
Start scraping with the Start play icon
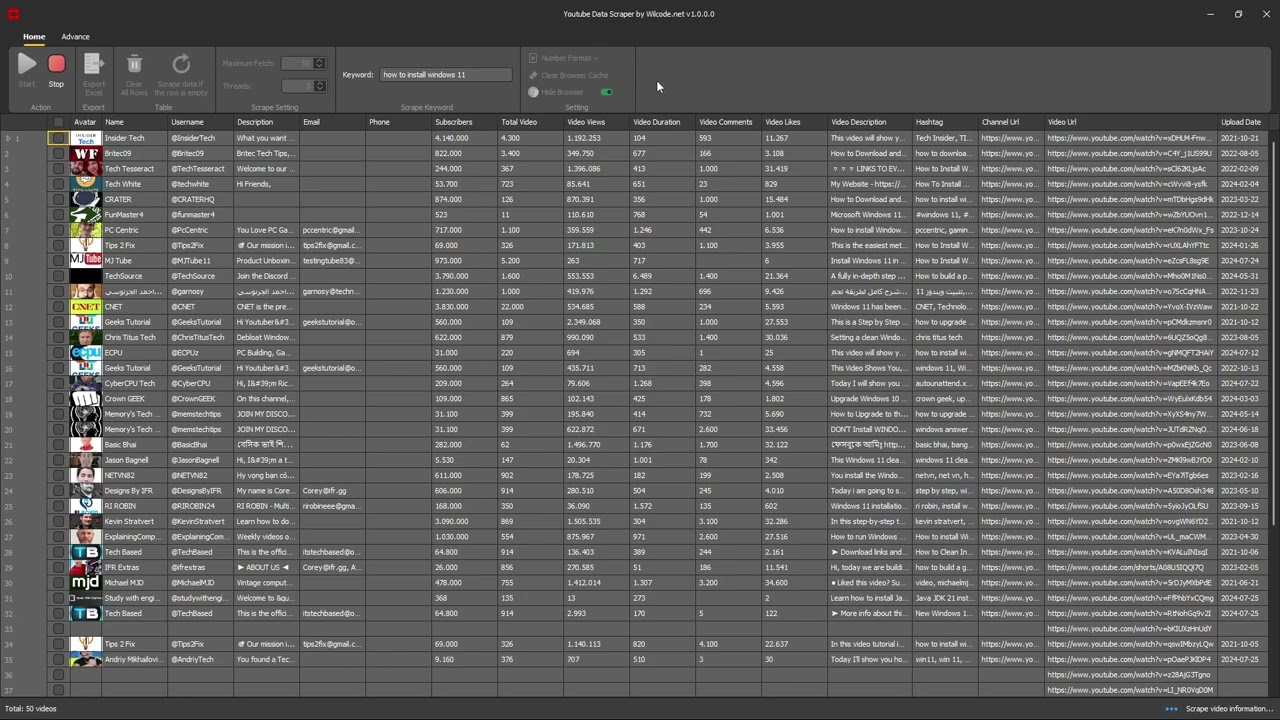click(27, 64)
